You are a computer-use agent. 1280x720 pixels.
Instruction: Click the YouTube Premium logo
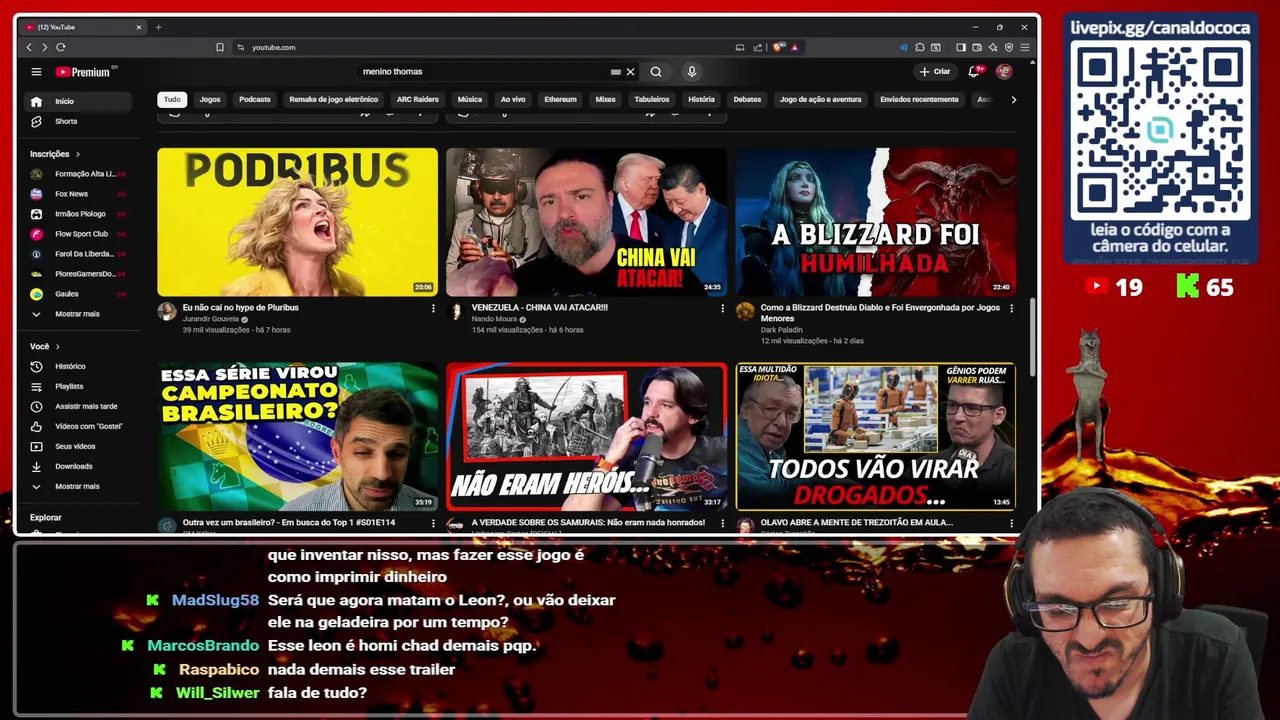(x=86, y=72)
